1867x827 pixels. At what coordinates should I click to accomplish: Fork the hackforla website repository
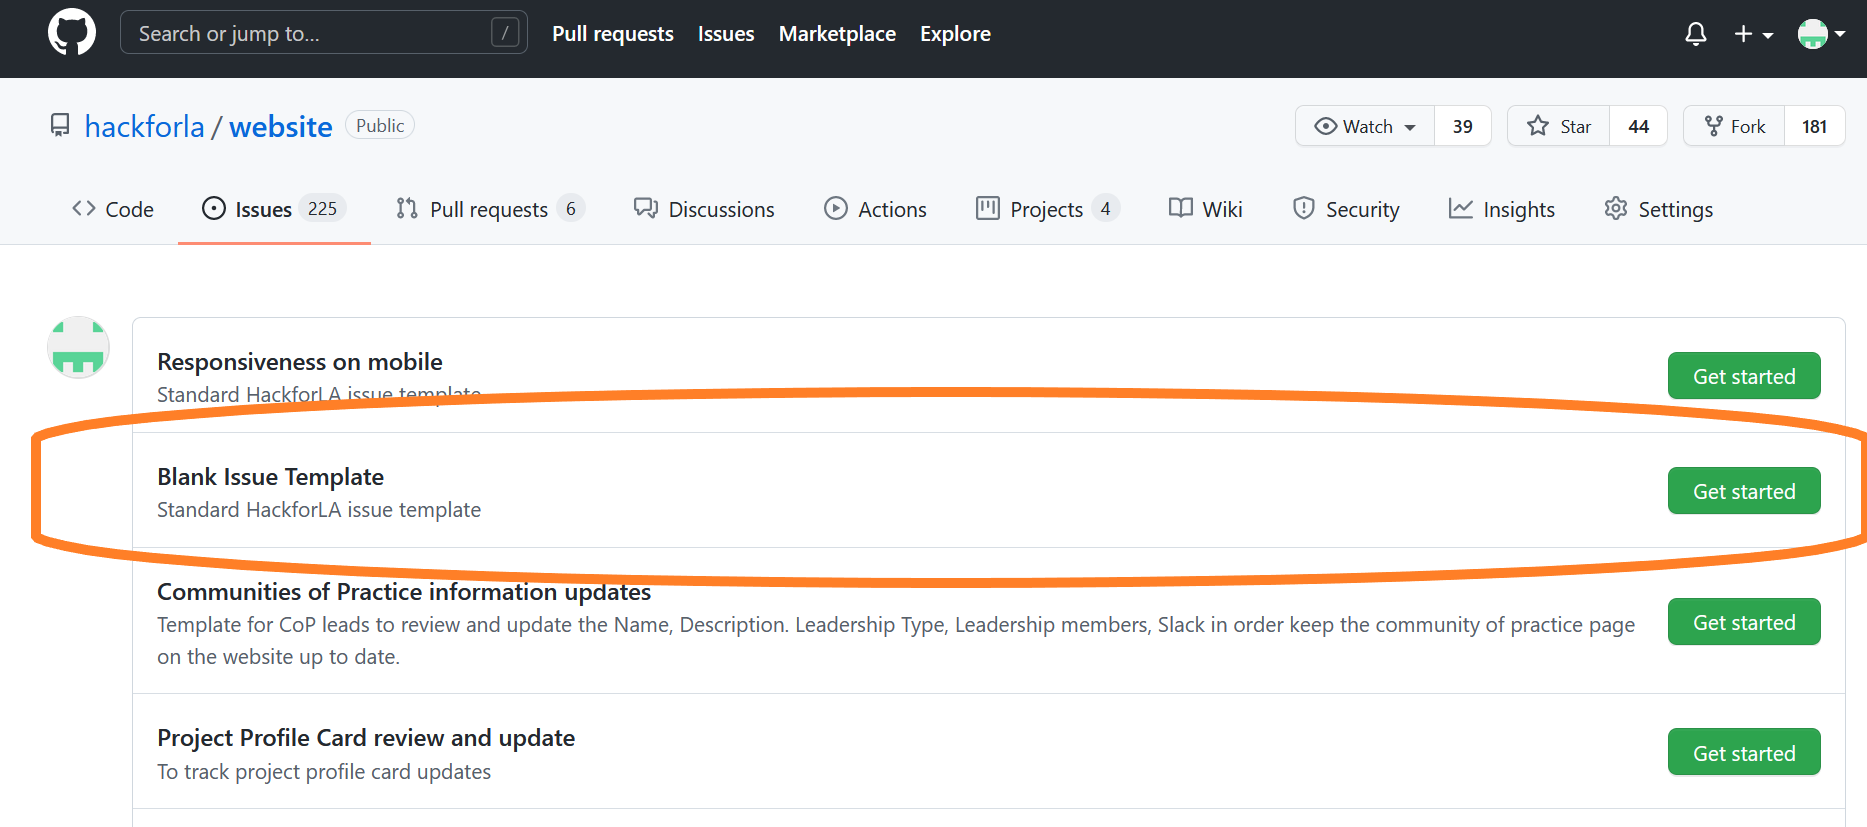click(x=1735, y=126)
